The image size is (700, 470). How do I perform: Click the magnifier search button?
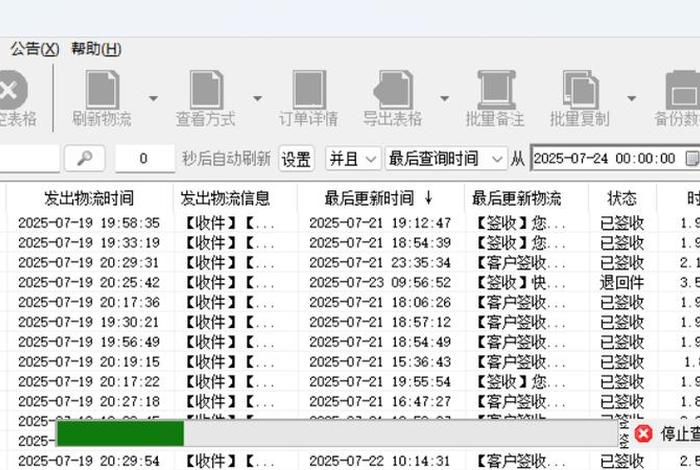coord(84,158)
